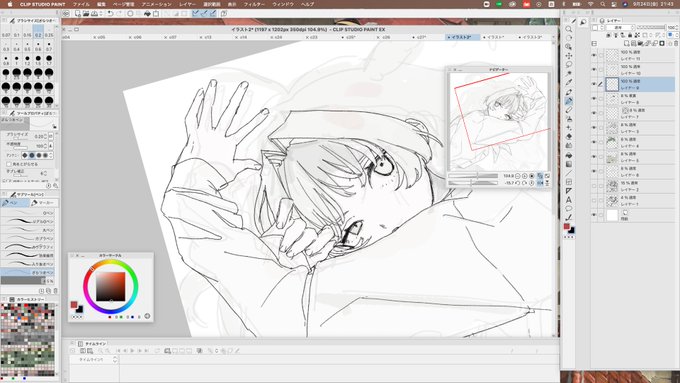Open the 編集 menu
Screen dimensions: 680x383
point(101,4)
